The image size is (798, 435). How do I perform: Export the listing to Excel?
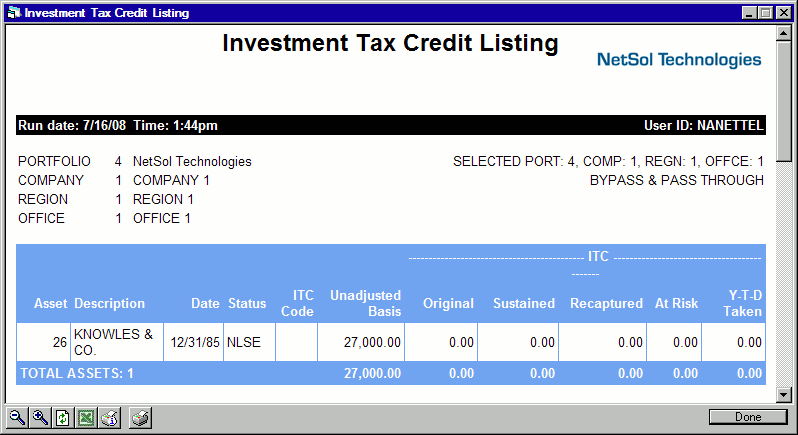tap(87, 418)
